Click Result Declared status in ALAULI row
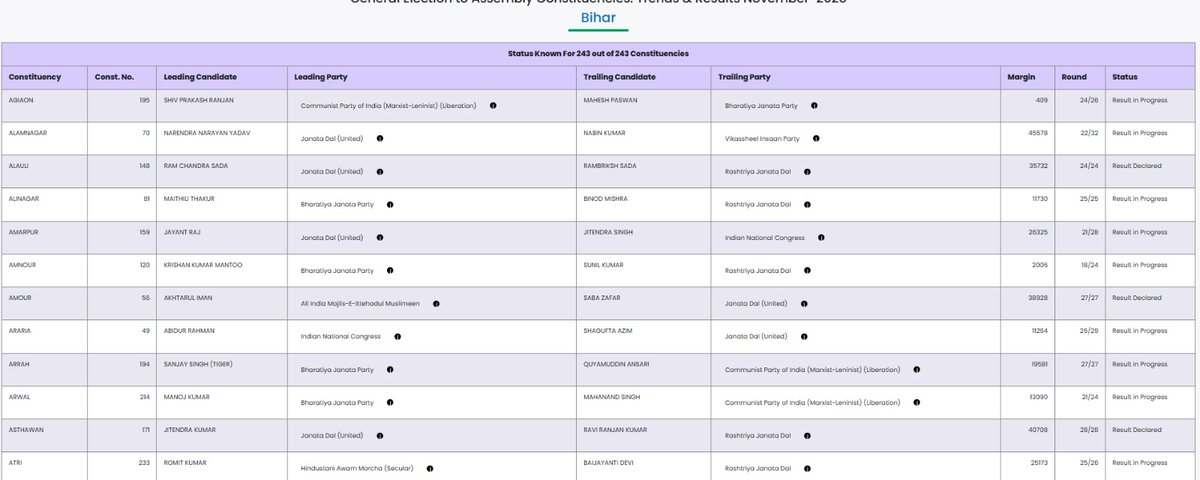 point(1137,166)
